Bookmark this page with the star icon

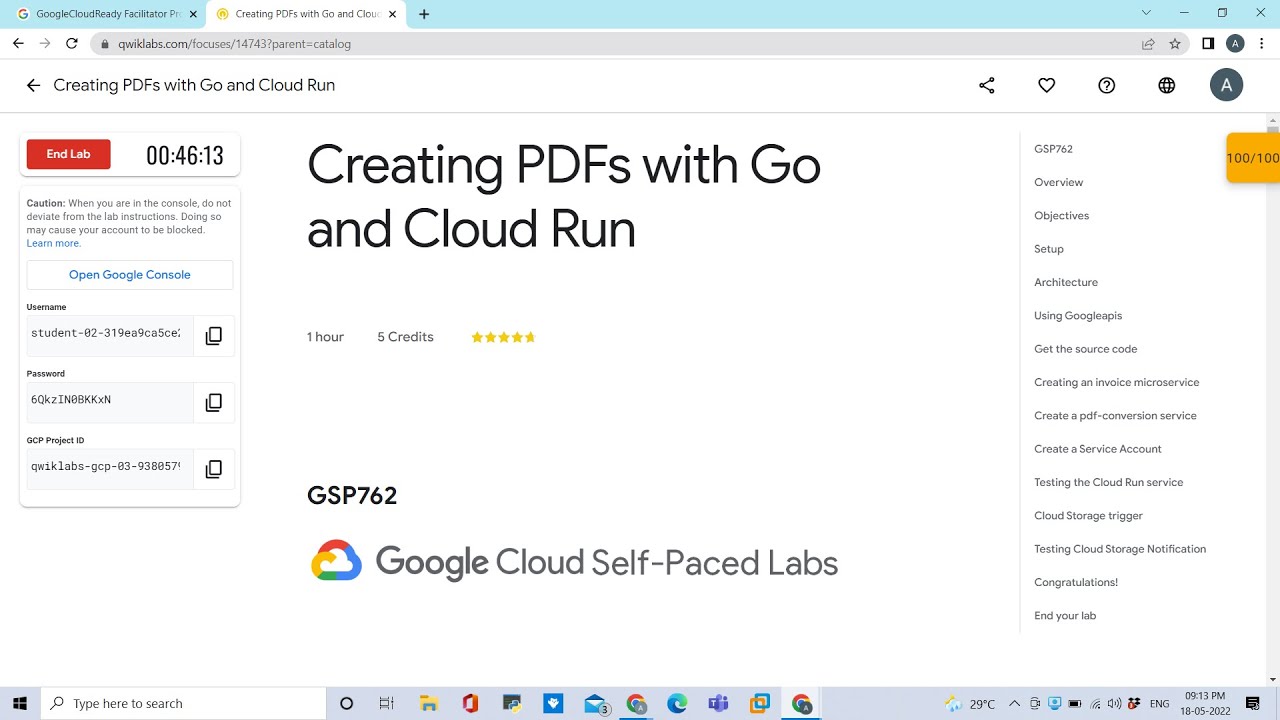1175,44
